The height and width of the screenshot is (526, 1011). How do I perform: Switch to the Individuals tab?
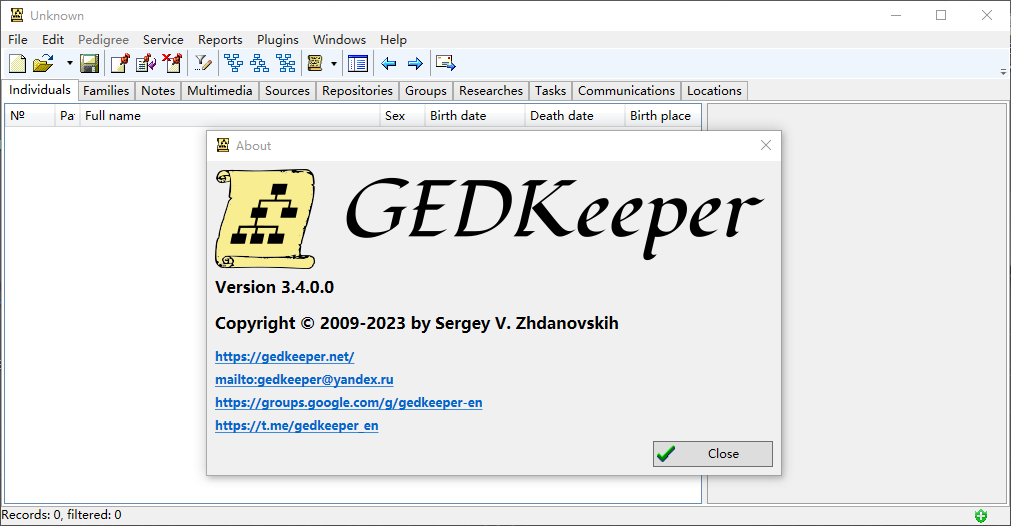point(40,90)
